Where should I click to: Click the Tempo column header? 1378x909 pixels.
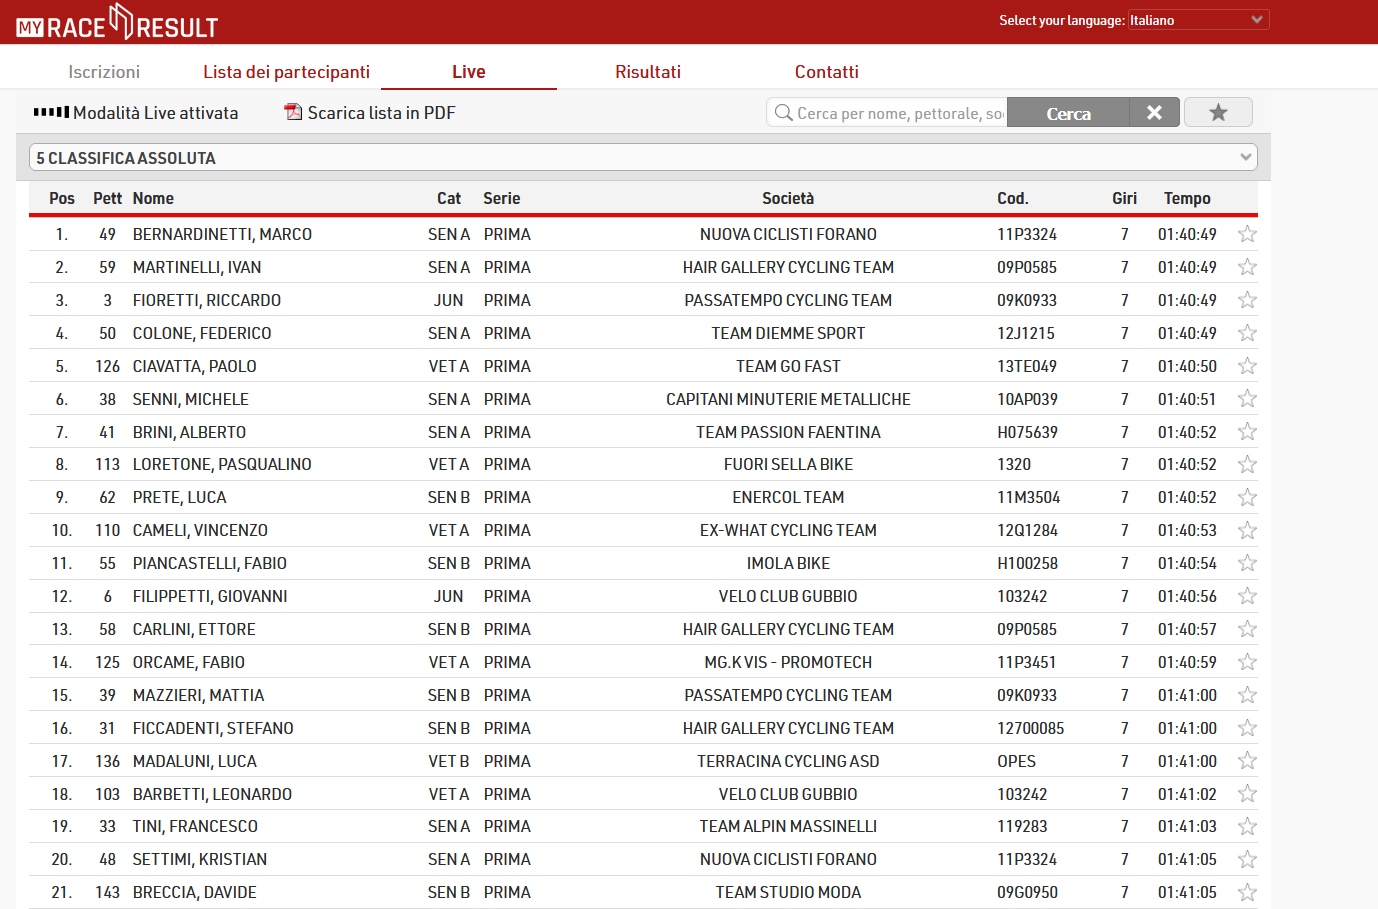click(1187, 198)
